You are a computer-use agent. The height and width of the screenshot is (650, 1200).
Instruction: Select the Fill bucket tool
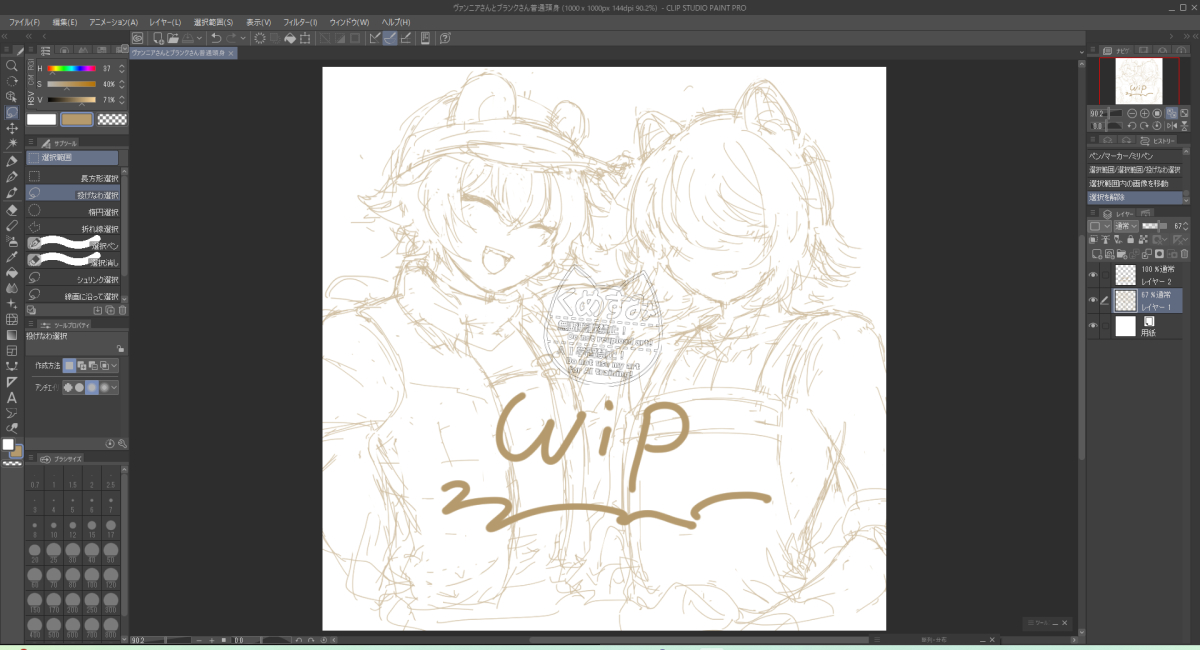(x=12, y=272)
